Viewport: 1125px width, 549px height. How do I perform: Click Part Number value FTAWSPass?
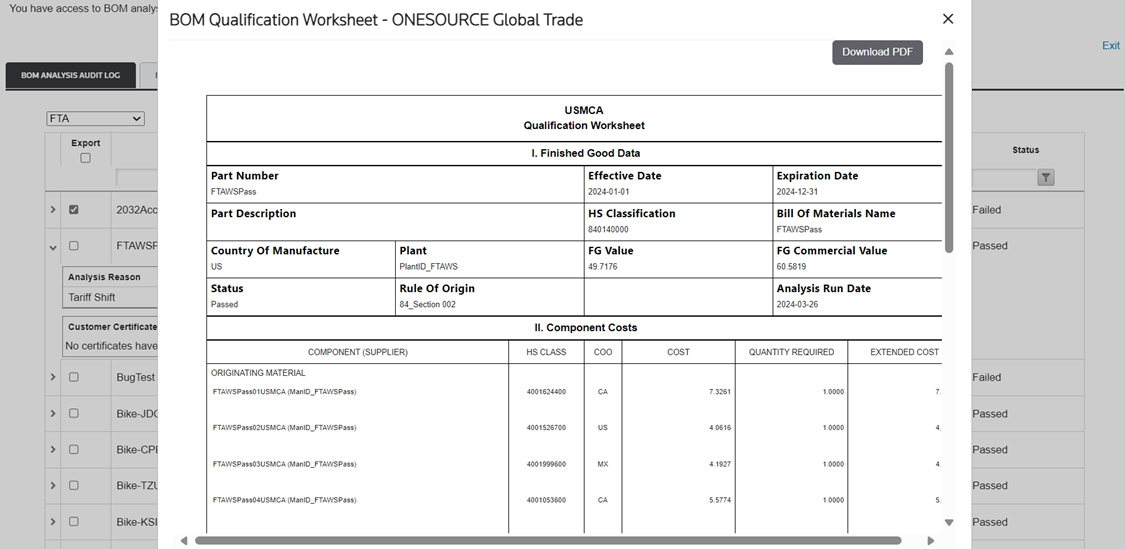point(233,192)
